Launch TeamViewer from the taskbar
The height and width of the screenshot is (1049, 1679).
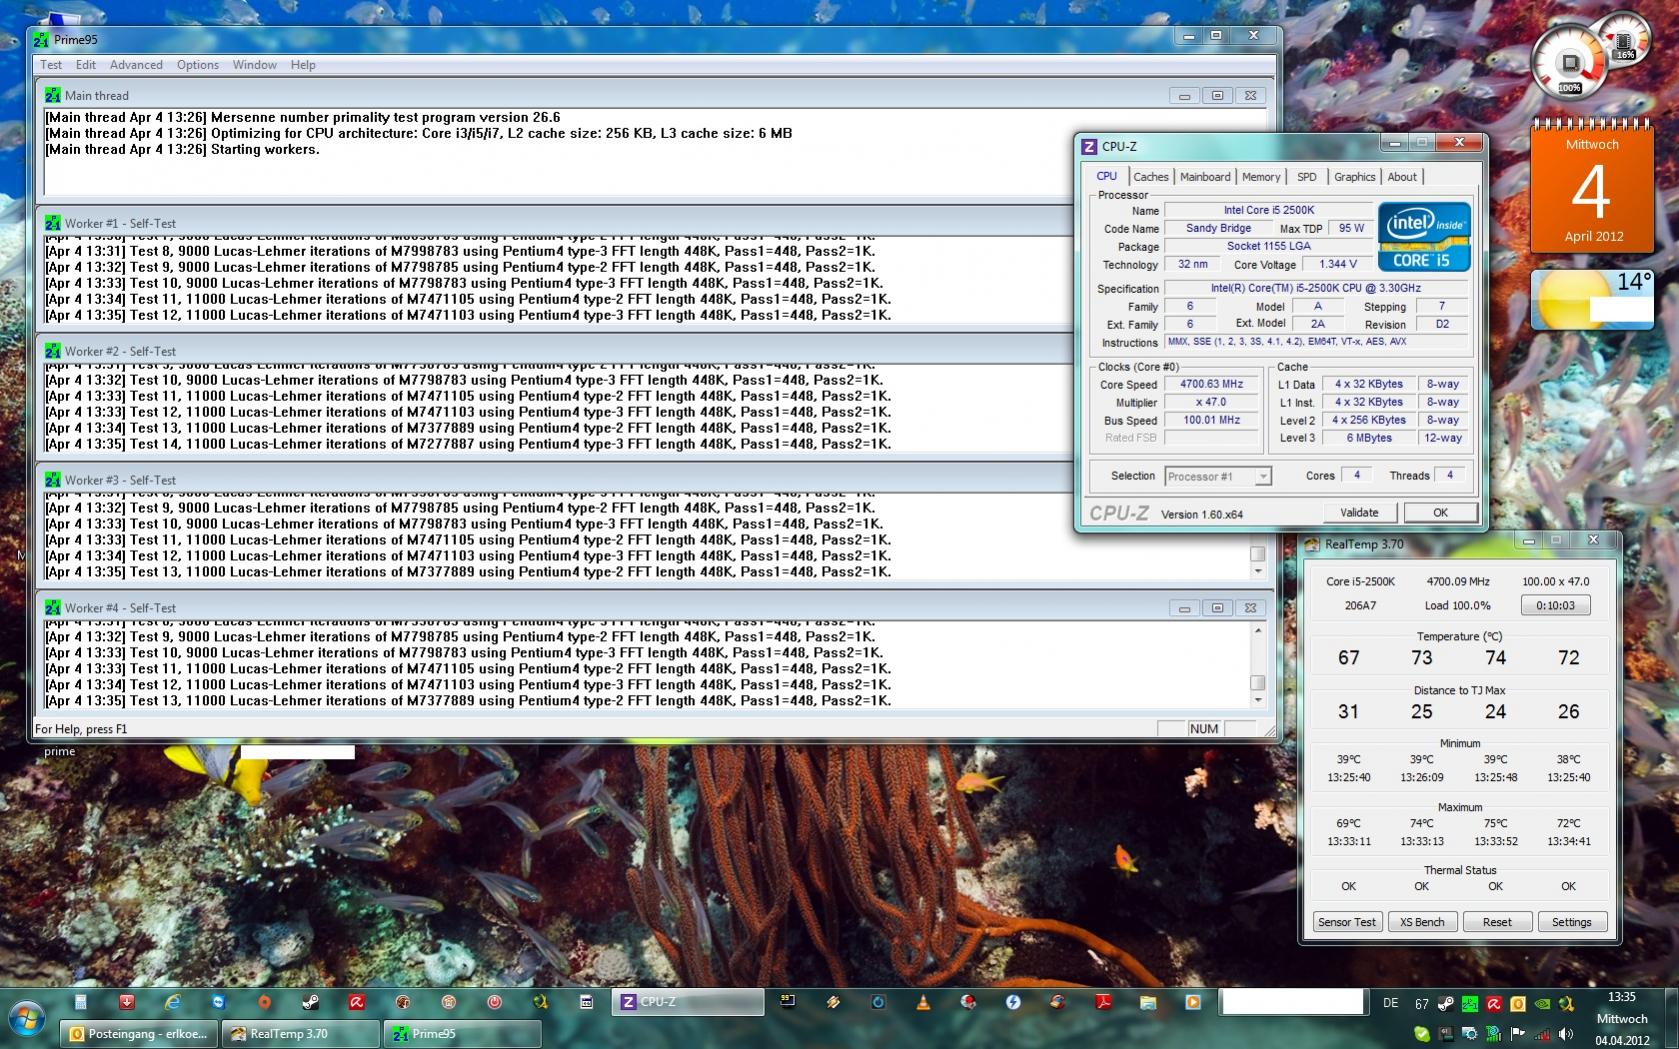pyautogui.click(x=218, y=1002)
